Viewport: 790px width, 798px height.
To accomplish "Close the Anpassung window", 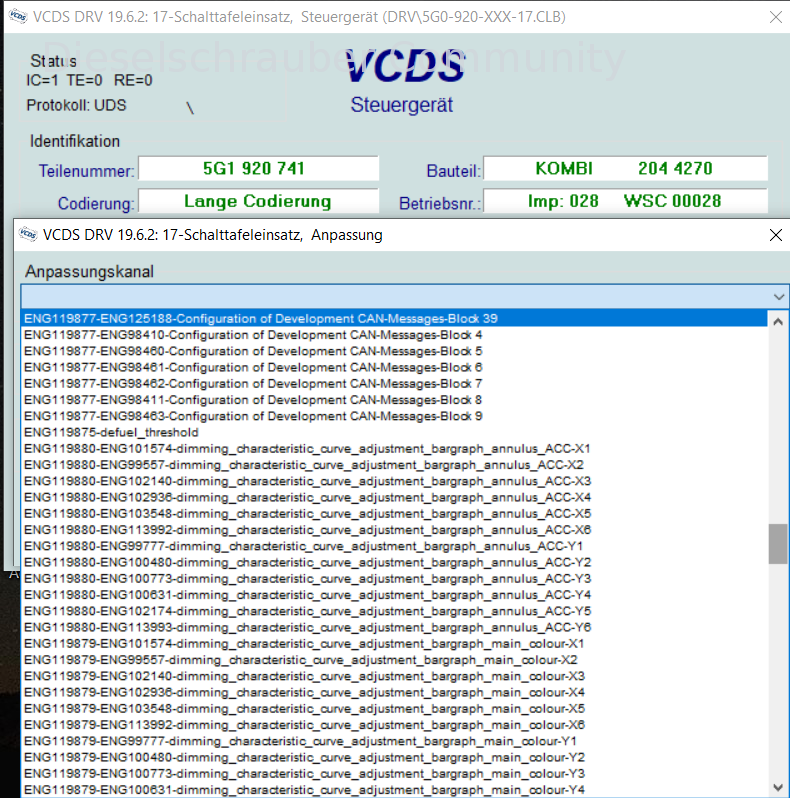I will tap(776, 235).
